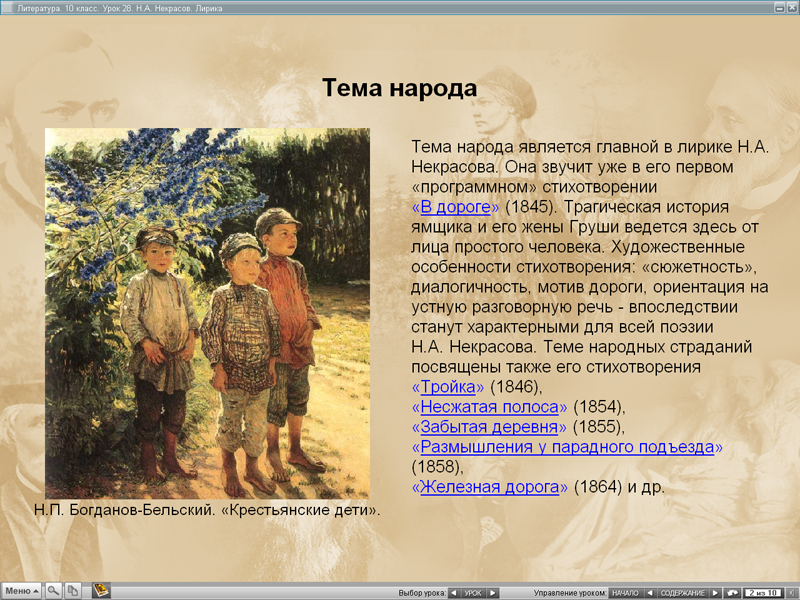Open СОДЕРЖАНИЕ lesson contents
800x600 pixels.
[x=683, y=590]
